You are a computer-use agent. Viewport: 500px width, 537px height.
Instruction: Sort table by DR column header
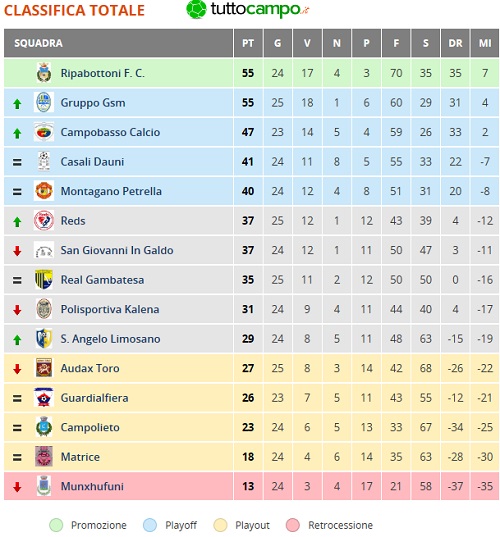click(x=455, y=43)
